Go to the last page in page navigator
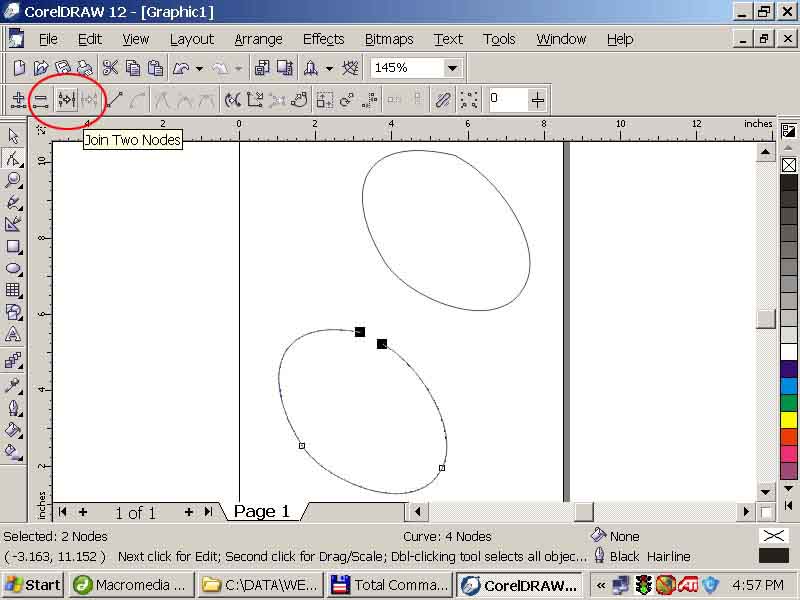Viewport: 800px width, 600px height. [208, 512]
